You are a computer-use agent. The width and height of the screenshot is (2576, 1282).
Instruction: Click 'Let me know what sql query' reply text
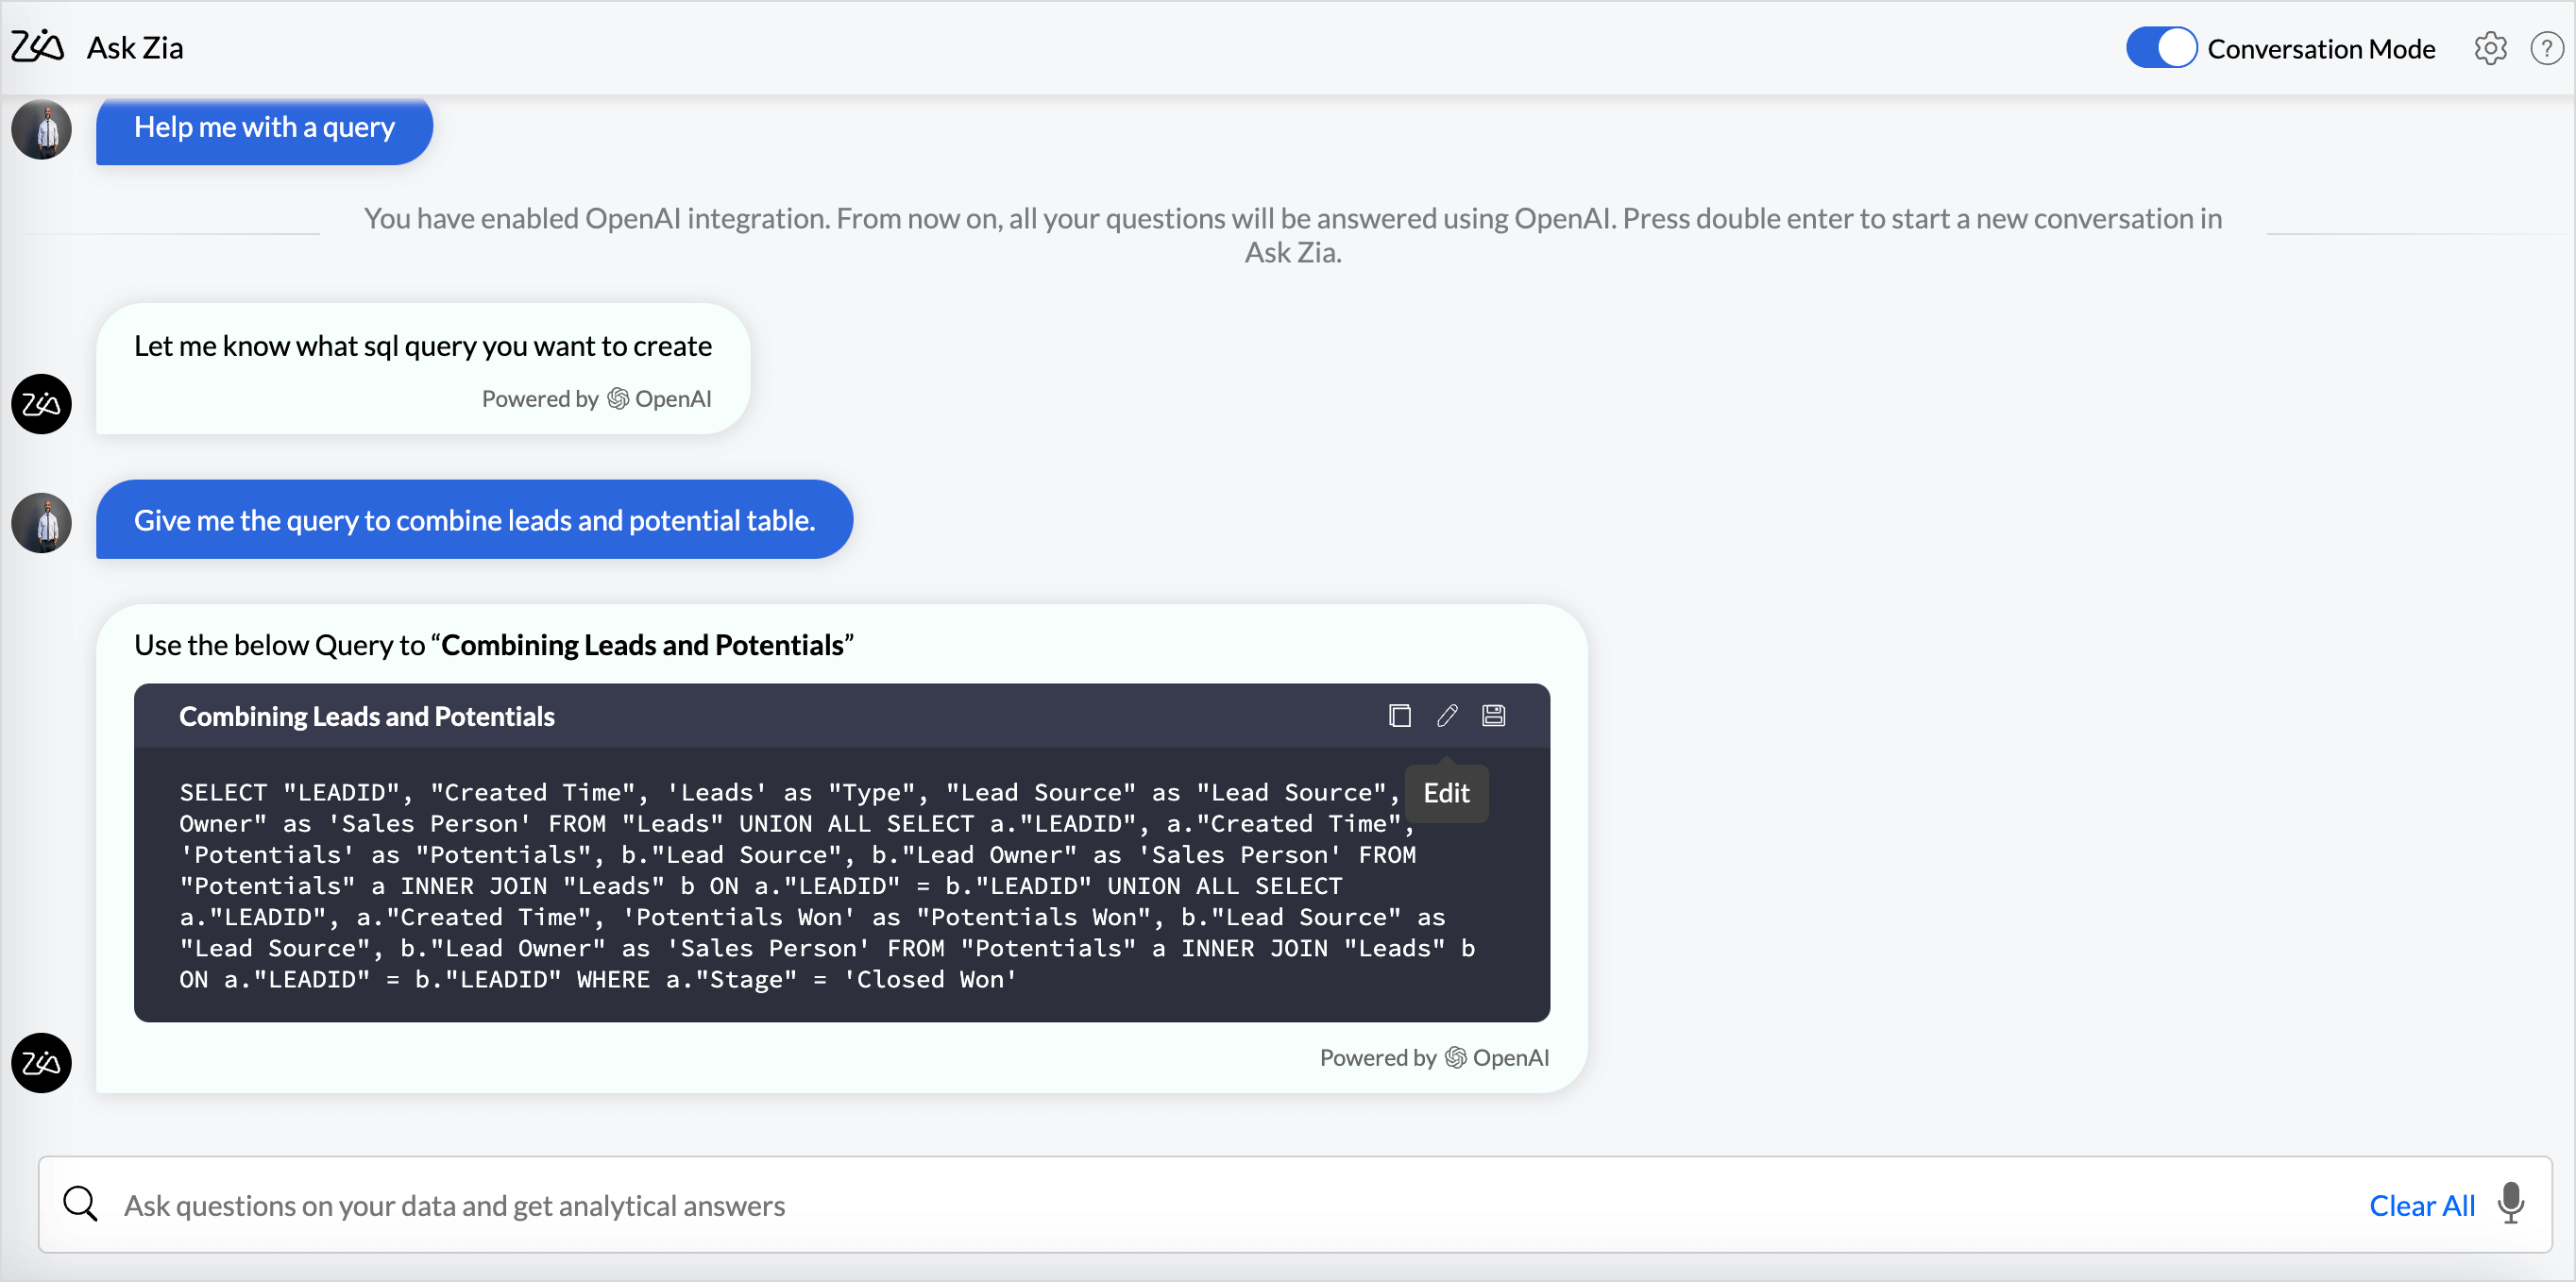423,346
